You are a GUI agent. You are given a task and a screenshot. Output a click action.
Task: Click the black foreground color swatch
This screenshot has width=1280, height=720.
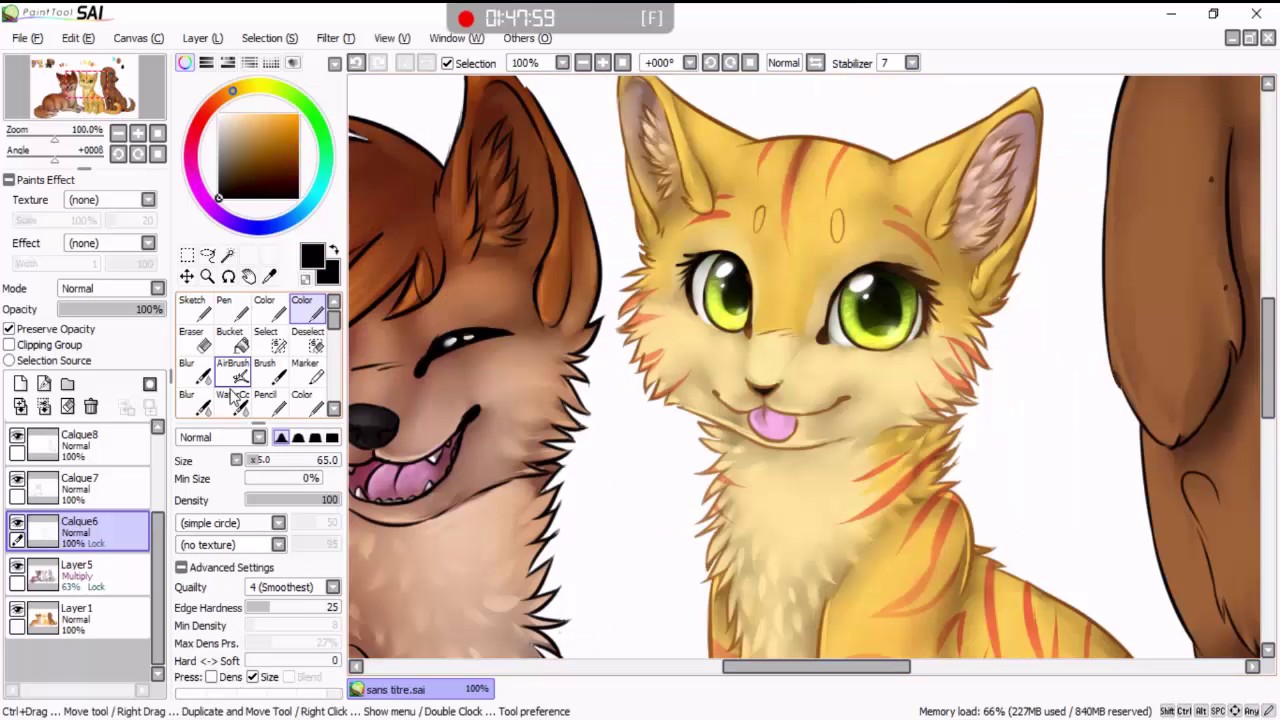pyautogui.click(x=312, y=256)
